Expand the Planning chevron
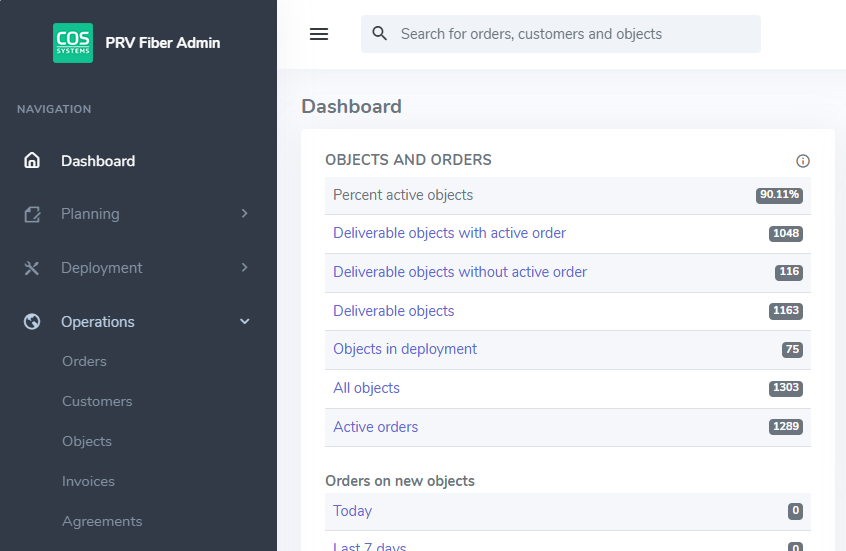This screenshot has width=846, height=551. click(x=244, y=213)
